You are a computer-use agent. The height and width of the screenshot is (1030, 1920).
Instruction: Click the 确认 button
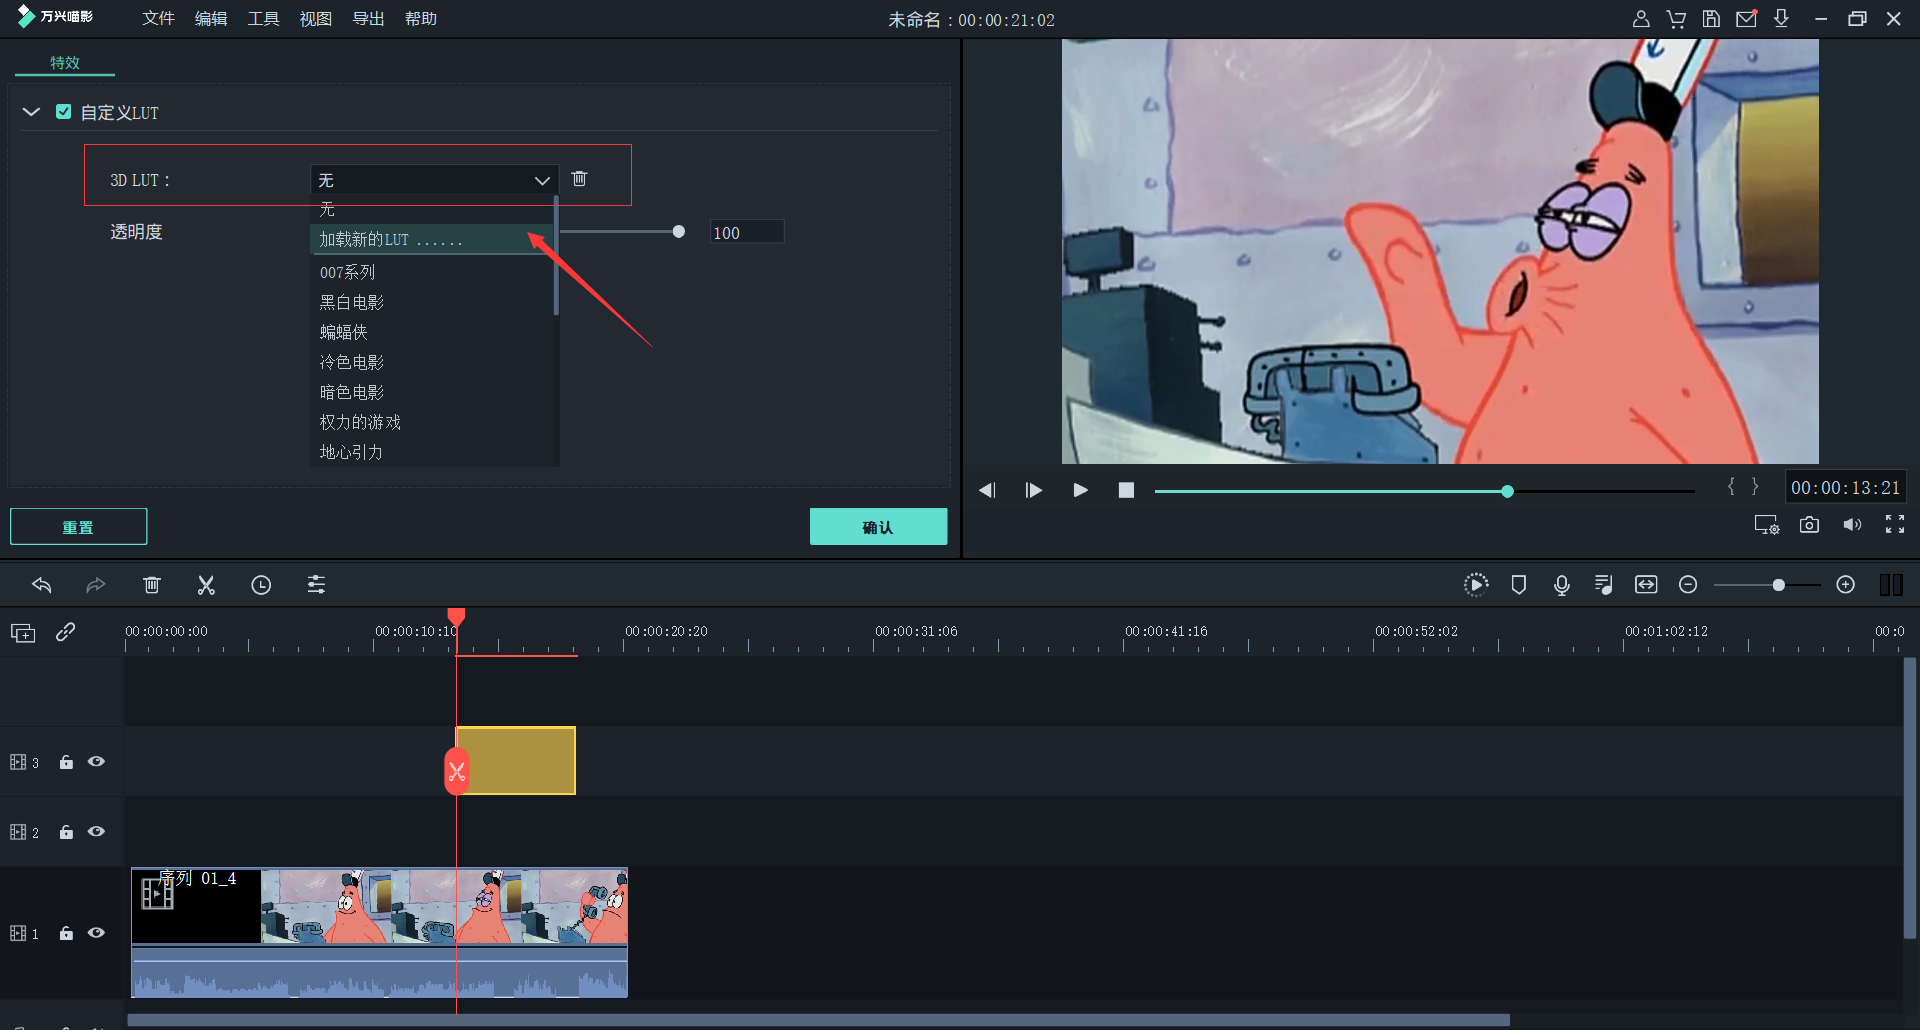877,527
